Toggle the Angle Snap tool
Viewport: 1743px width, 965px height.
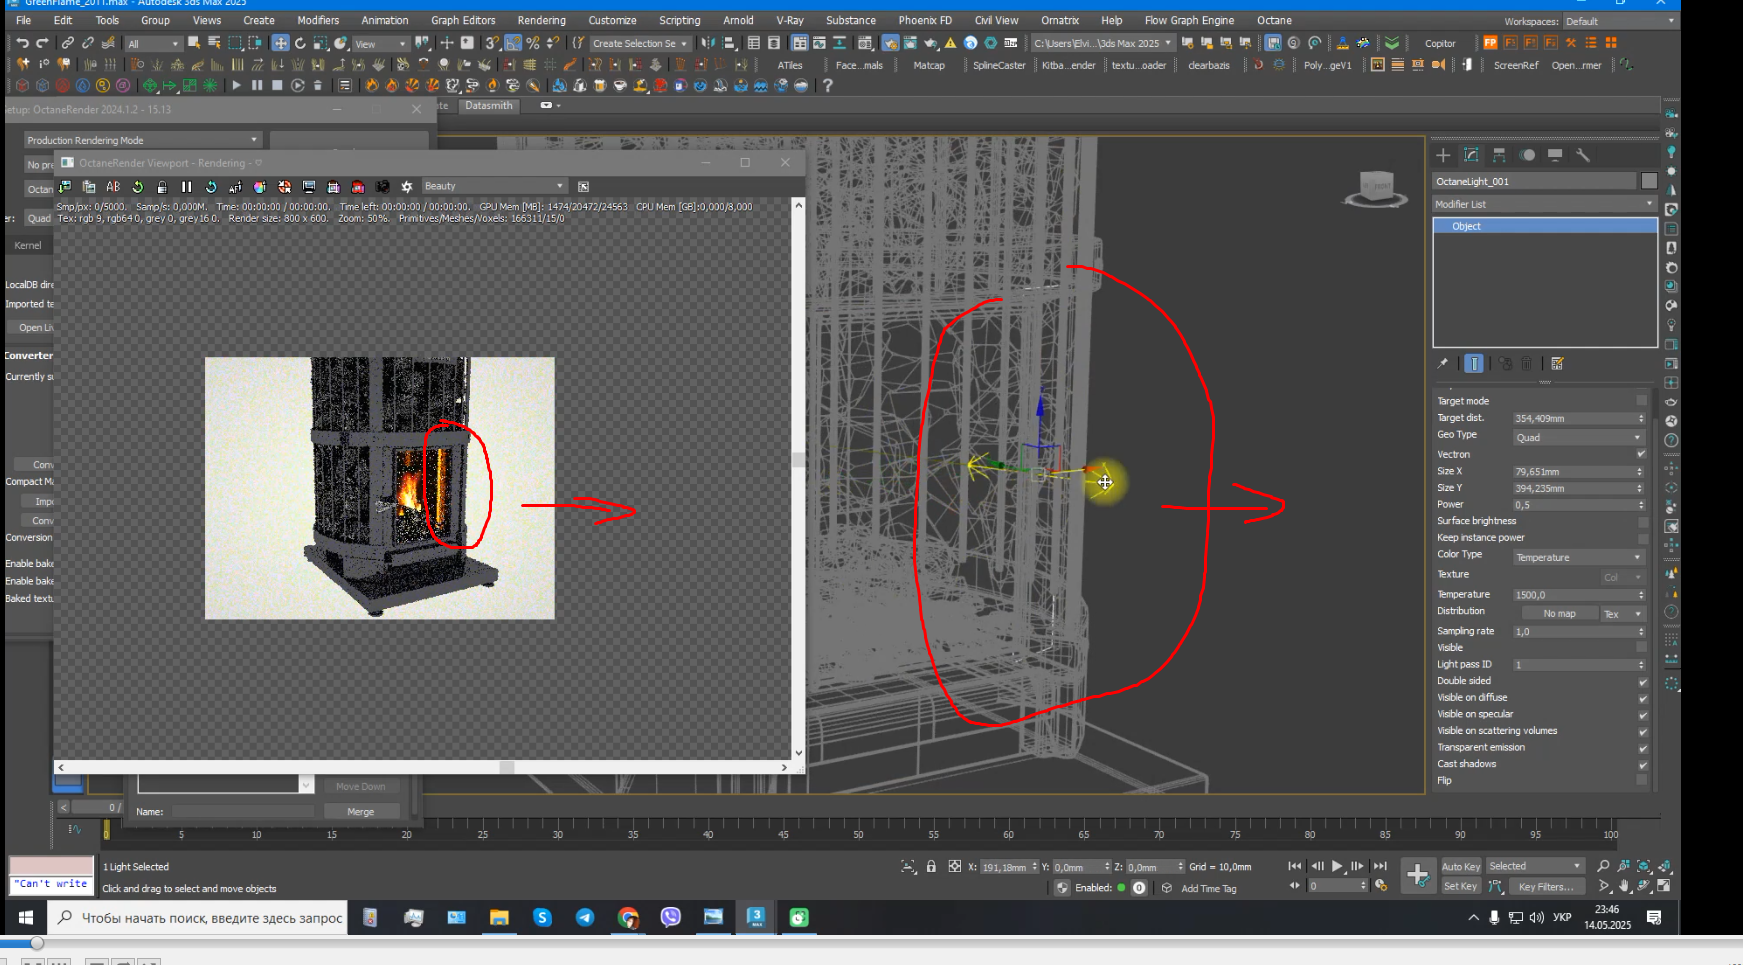[x=513, y=43]
